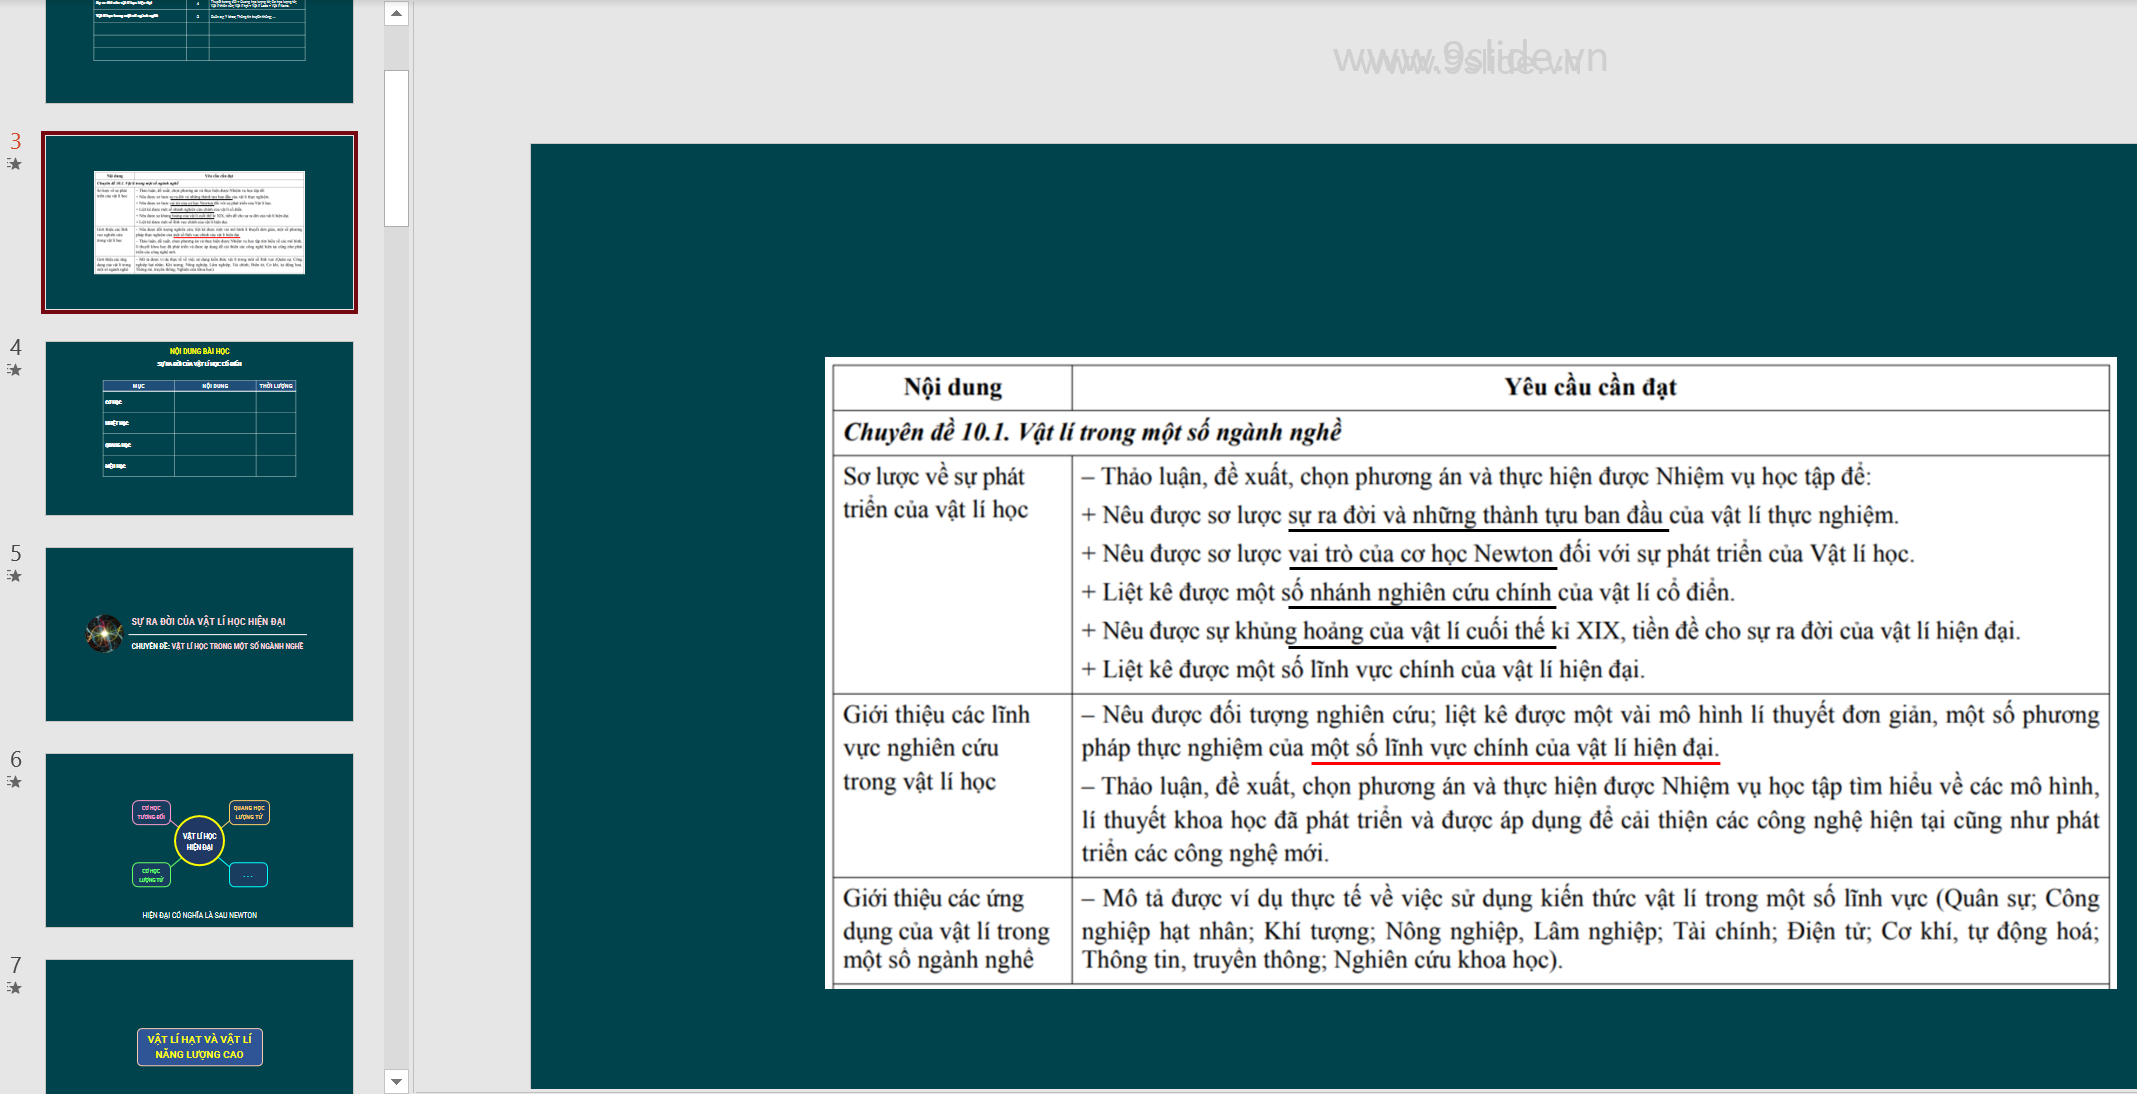Open slide 5 thumbnail with atom image
The image size is (2137, 1094).
coord(199,634)
